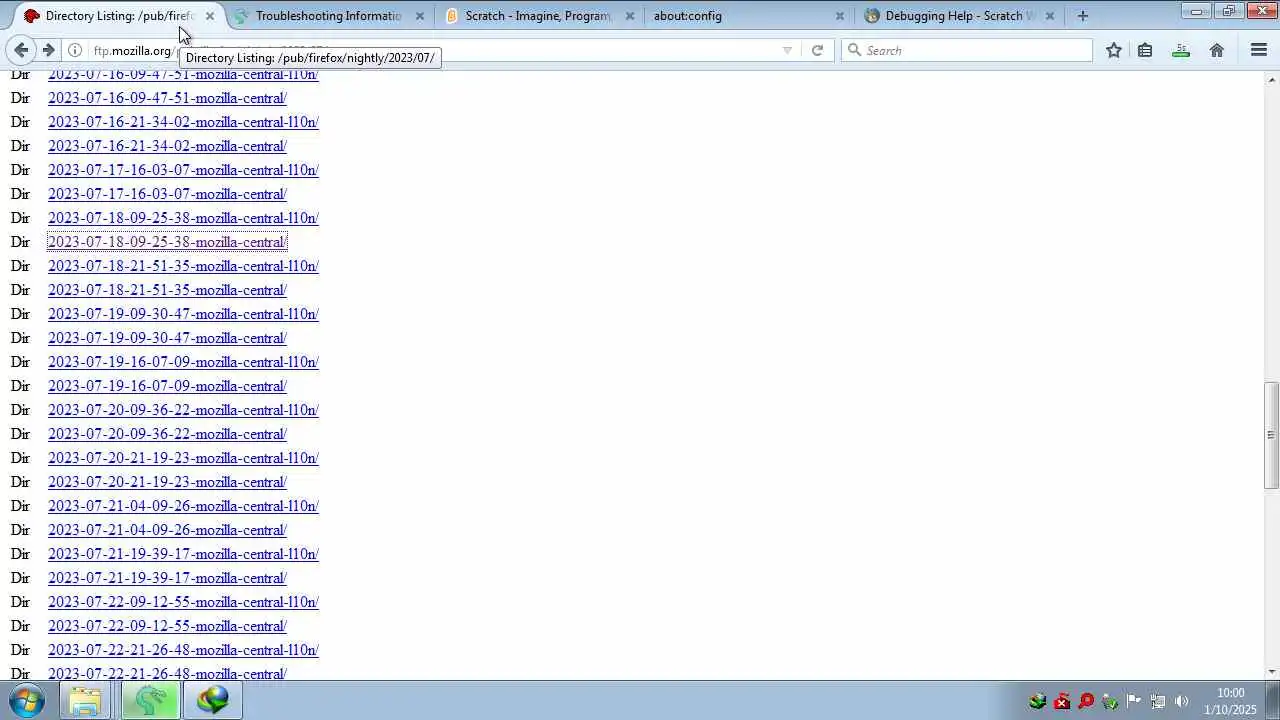
Task: Open the Windows Start menu
Action: point(26,700)
